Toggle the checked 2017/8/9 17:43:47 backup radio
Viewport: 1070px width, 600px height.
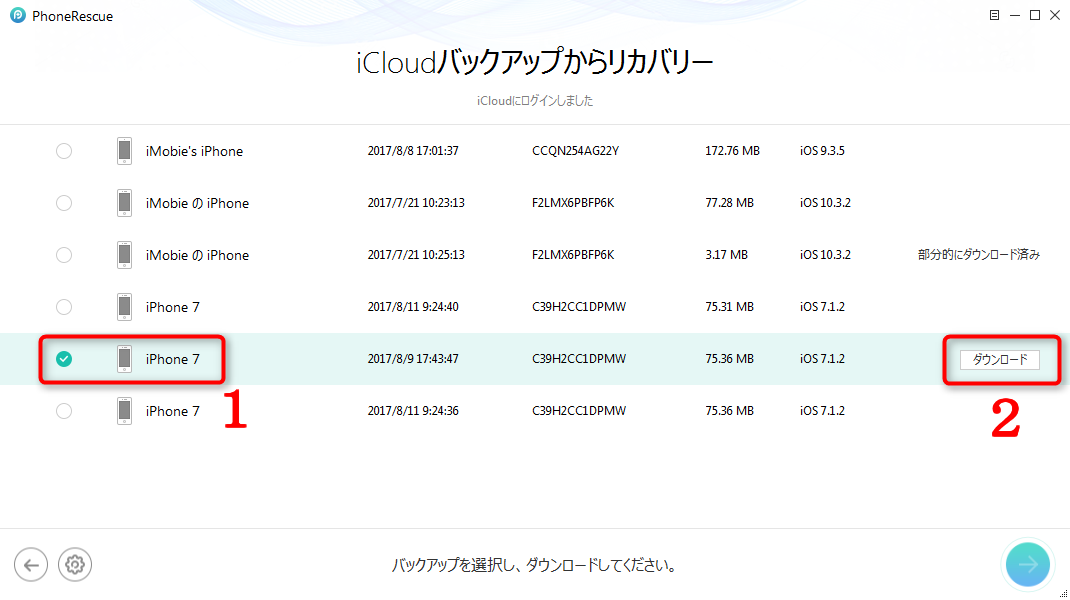(x=64, y=358)
